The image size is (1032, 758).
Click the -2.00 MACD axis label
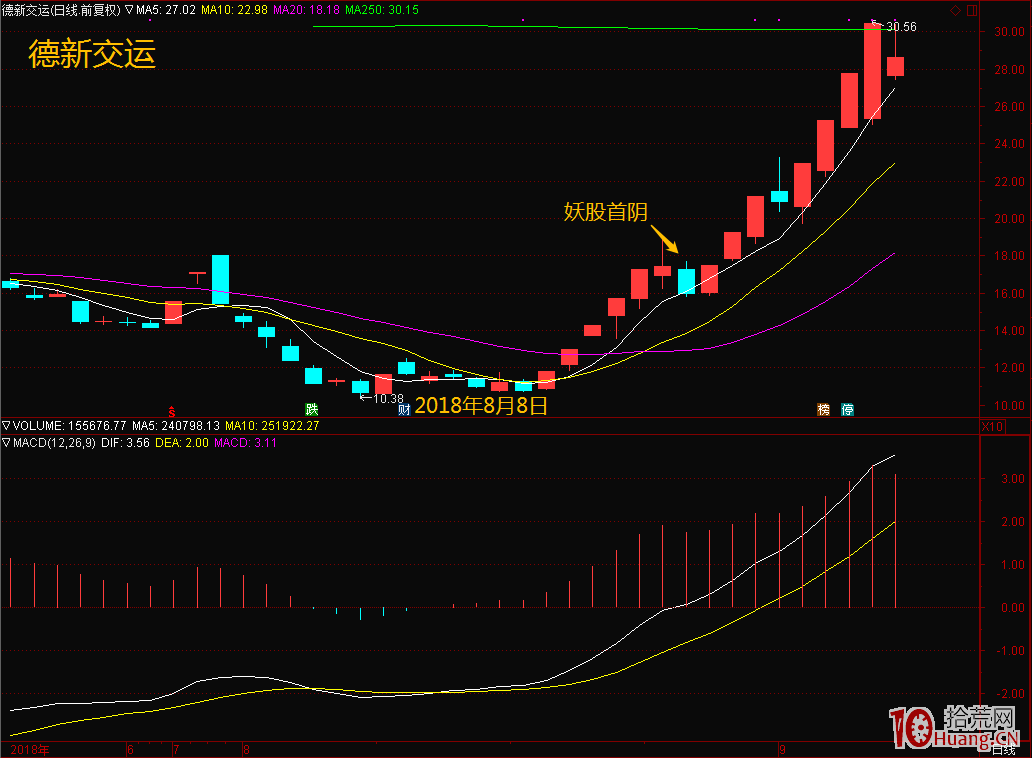point(1009,694)
